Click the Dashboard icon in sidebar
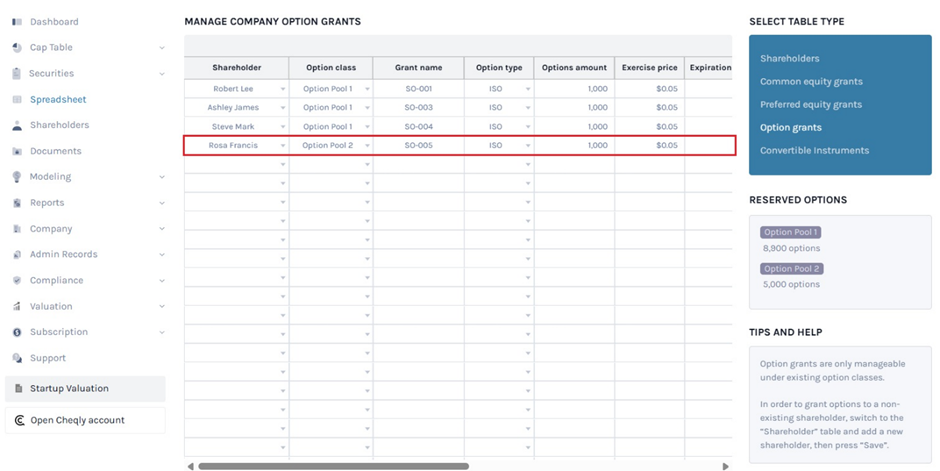This screenshot has width=940, height=471. click(x=17, y=22)
